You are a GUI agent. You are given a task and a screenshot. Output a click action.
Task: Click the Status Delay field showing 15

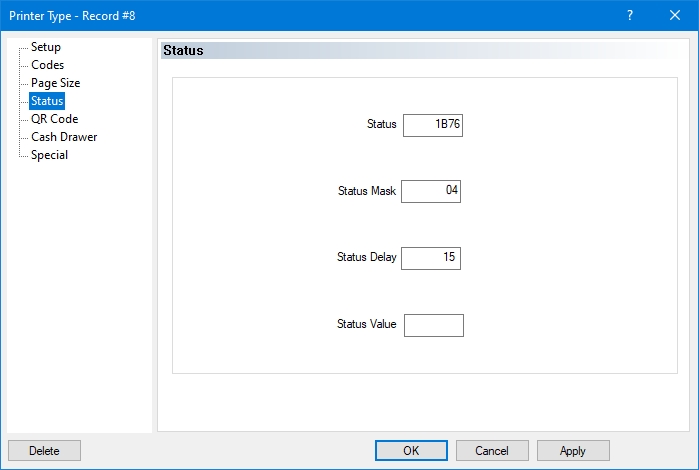coord(431,258)
